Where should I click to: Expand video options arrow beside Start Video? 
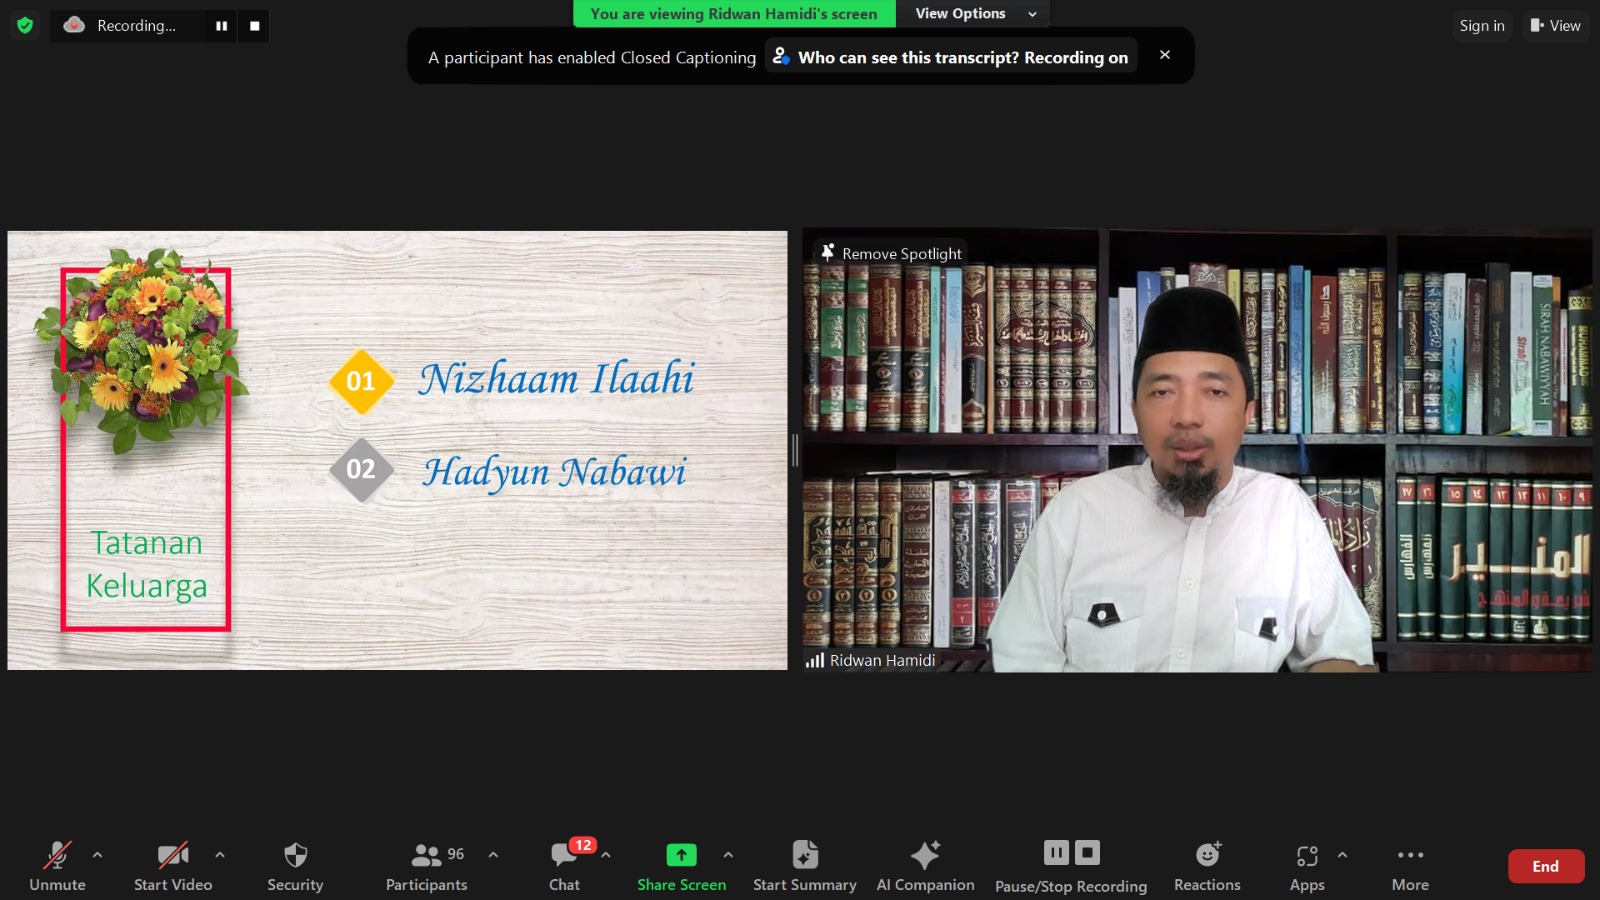point(220,855)
